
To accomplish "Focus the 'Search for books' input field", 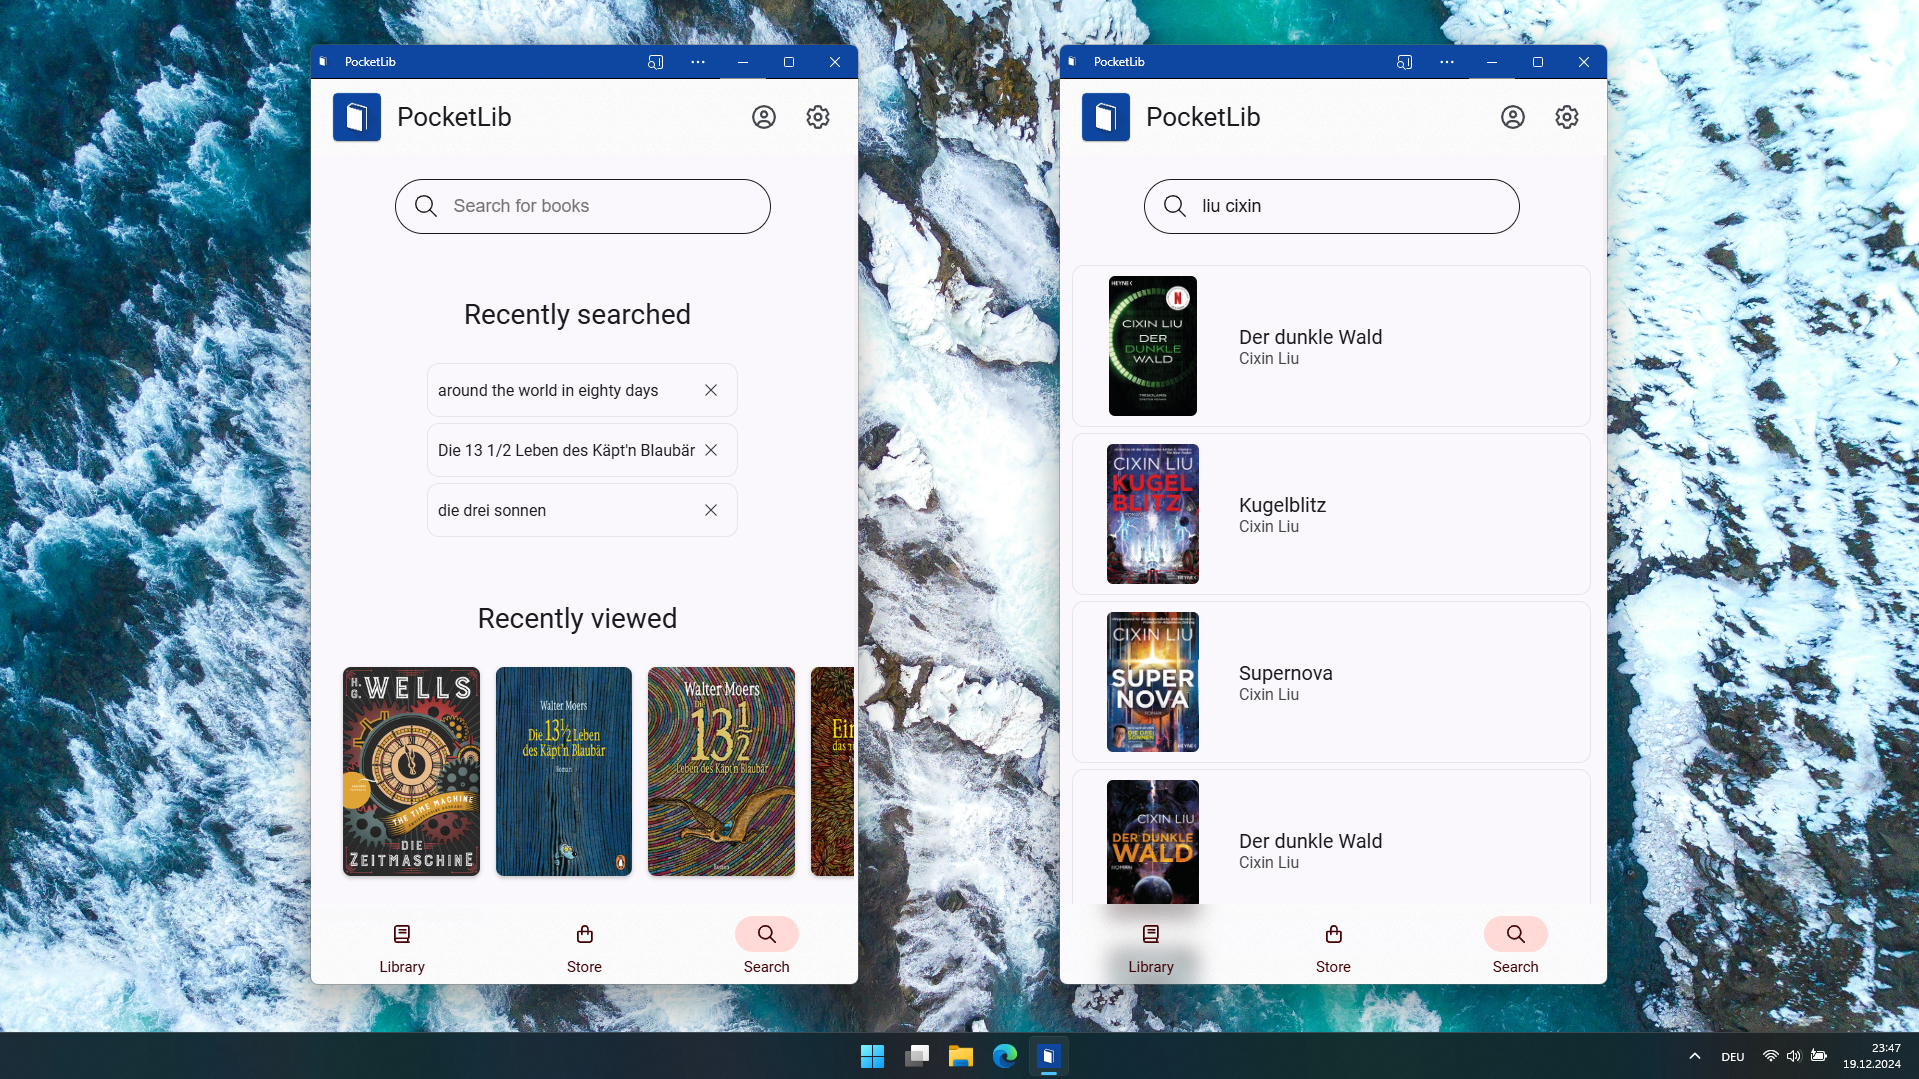I will tap(583, 206).
